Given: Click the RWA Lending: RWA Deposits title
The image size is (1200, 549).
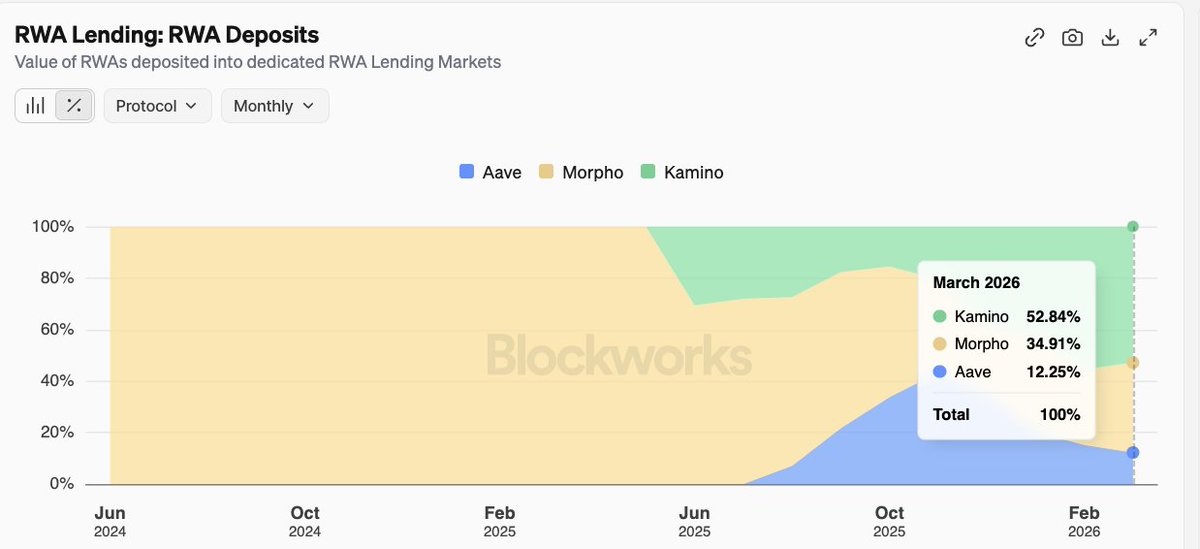Looking at the screenshot, I should 167,34.
